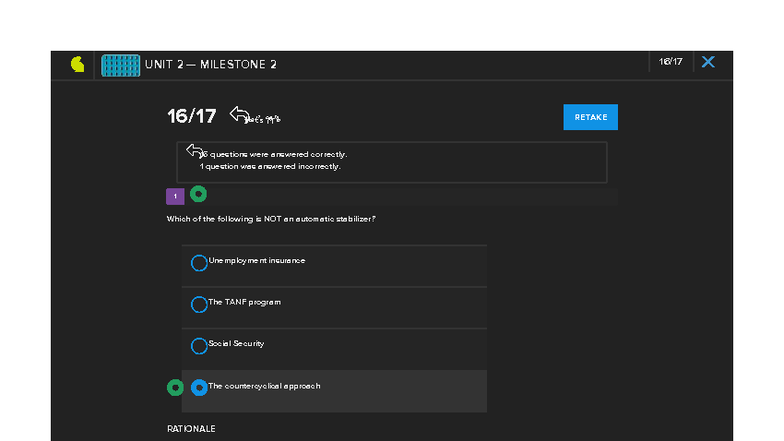The image size is (784, 441).
Task: Click the yellow Sophia logo icon
Action: tap(78, 64)
